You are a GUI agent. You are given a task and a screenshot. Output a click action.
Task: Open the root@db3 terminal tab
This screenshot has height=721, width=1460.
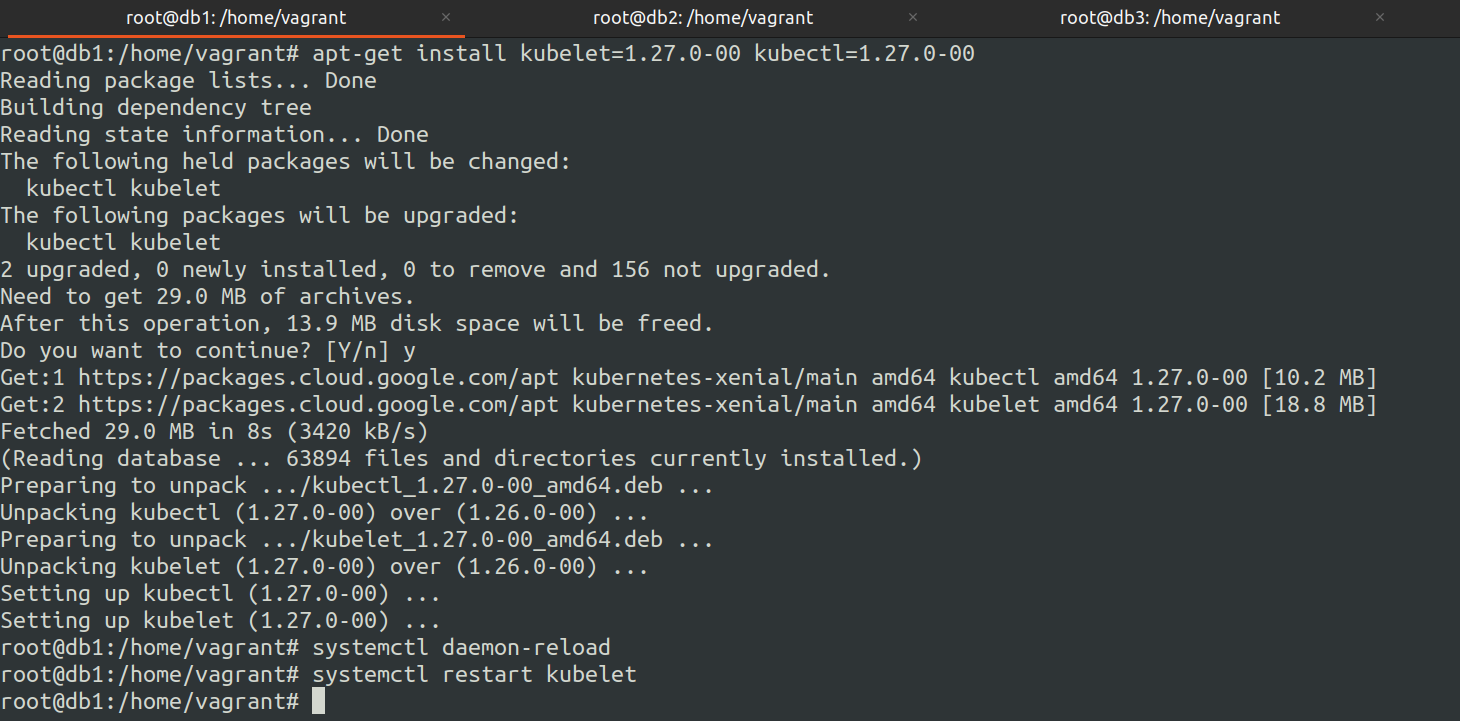(x=1169, y=18)
